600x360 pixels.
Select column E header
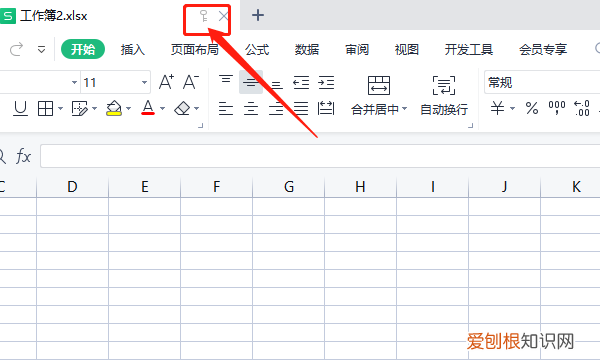tap(144, 187)
